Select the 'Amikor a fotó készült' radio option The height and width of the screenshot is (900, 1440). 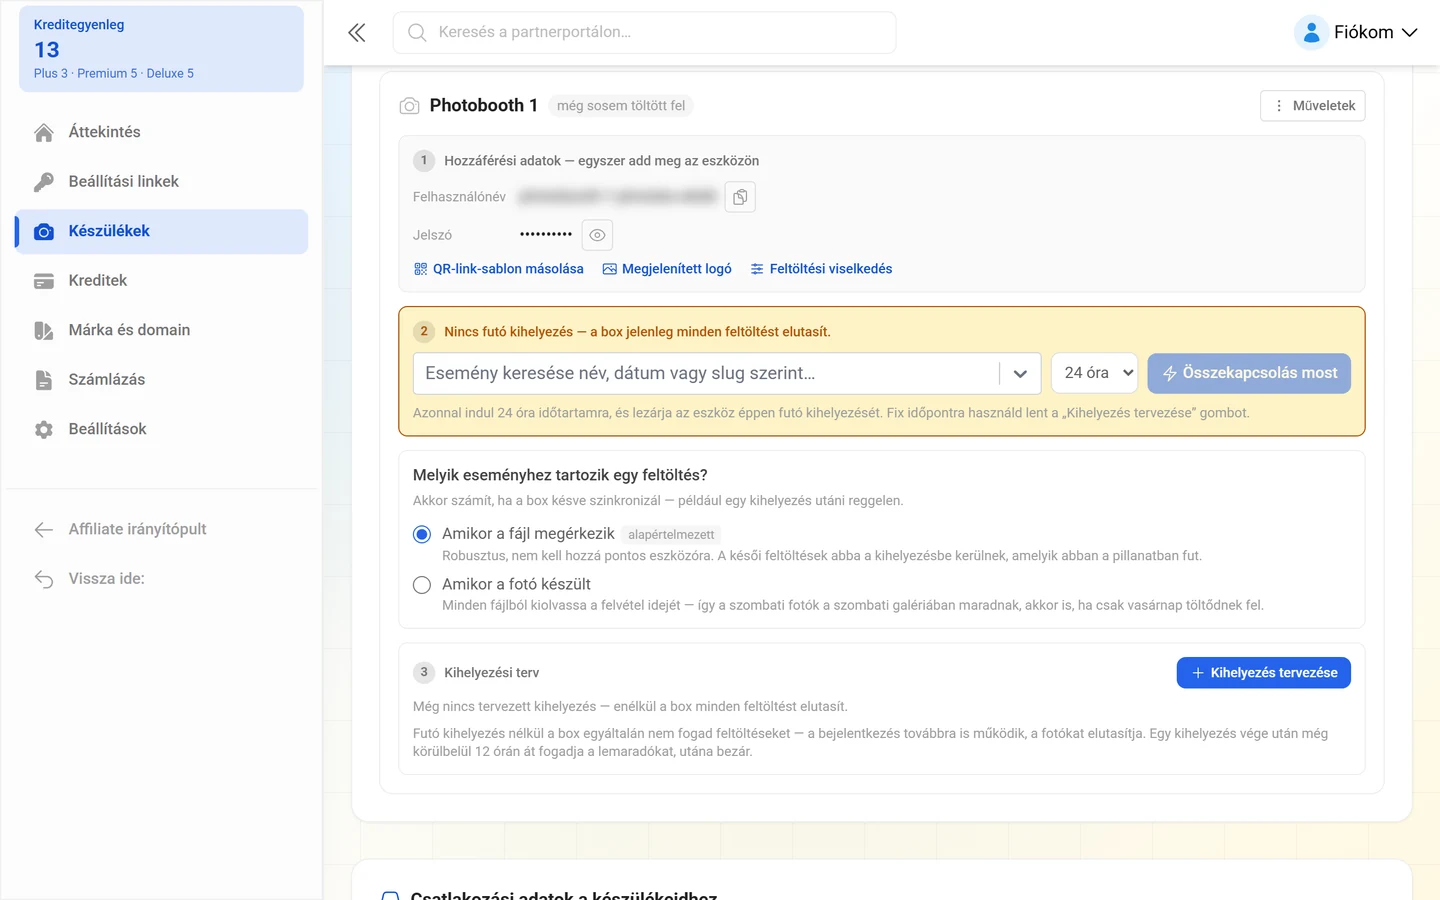pos(422,585)
